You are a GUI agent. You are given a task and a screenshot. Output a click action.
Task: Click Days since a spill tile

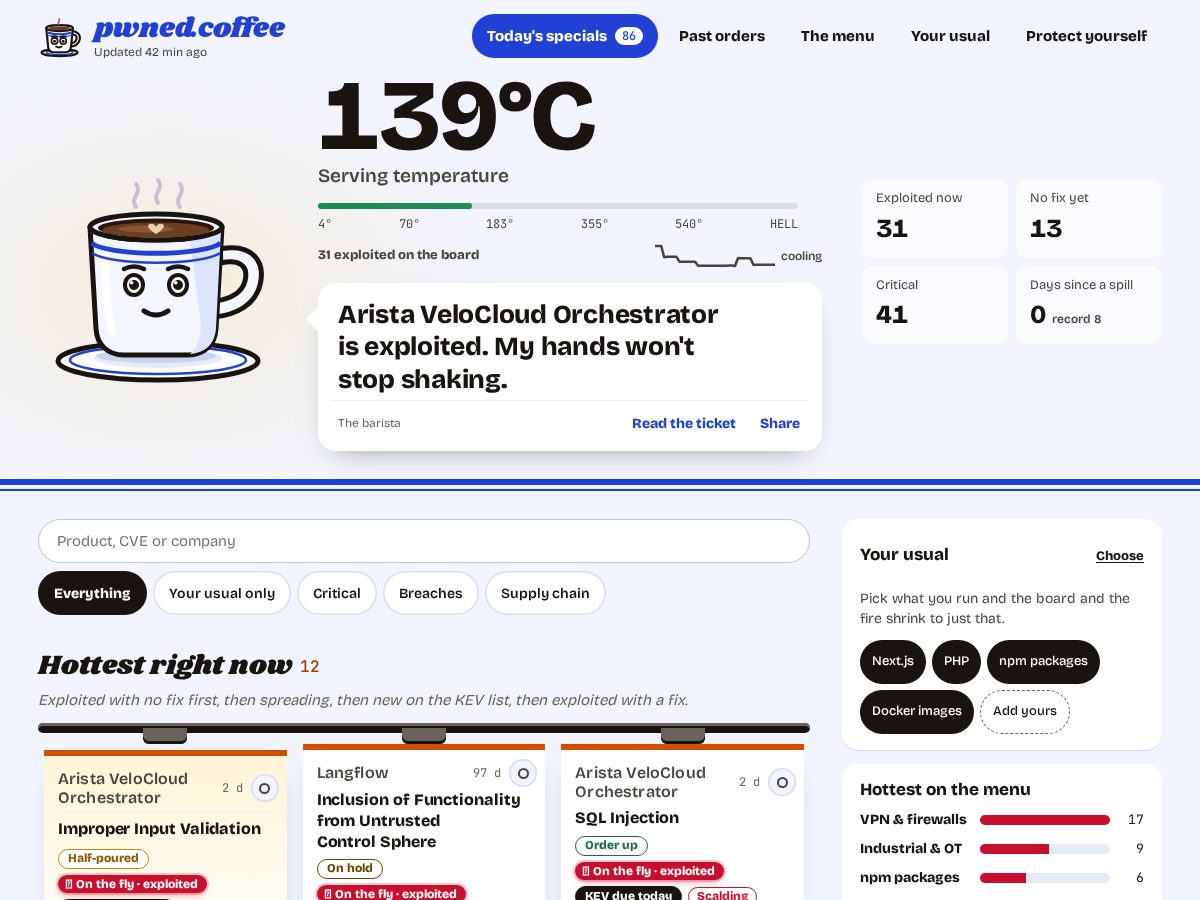pos(1089,305)
